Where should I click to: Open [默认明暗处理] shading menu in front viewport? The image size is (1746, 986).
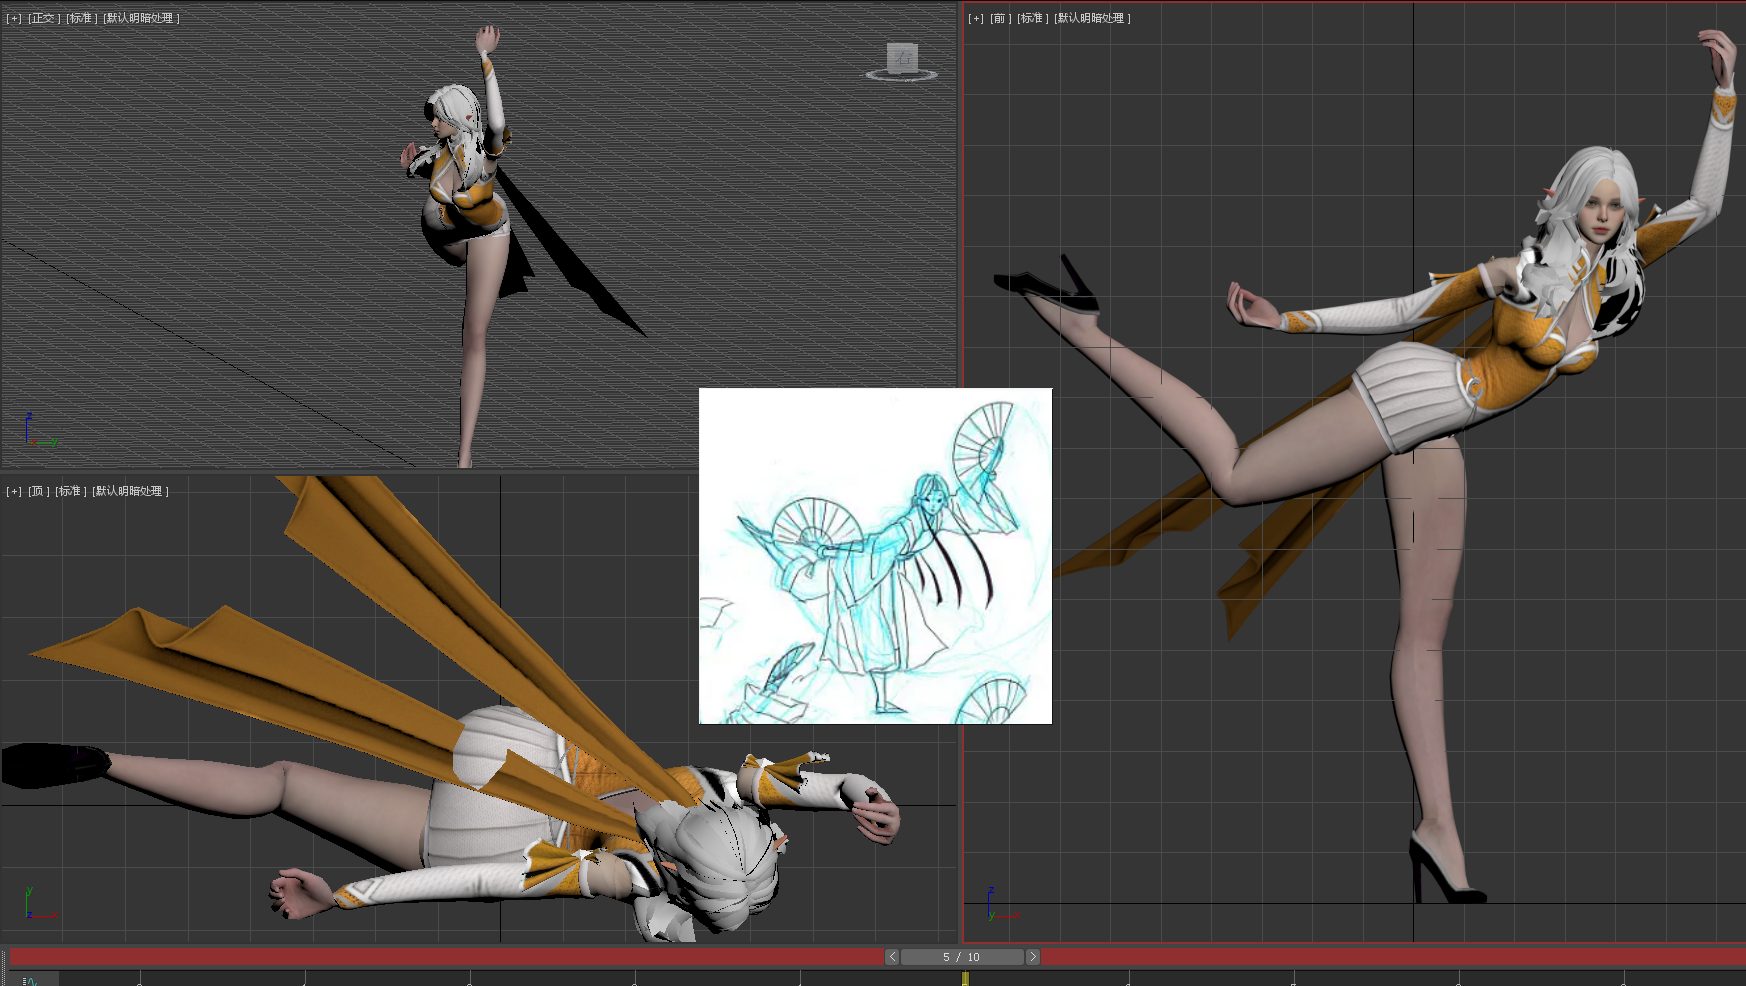pyautogui.click(x=1092, y=18)
